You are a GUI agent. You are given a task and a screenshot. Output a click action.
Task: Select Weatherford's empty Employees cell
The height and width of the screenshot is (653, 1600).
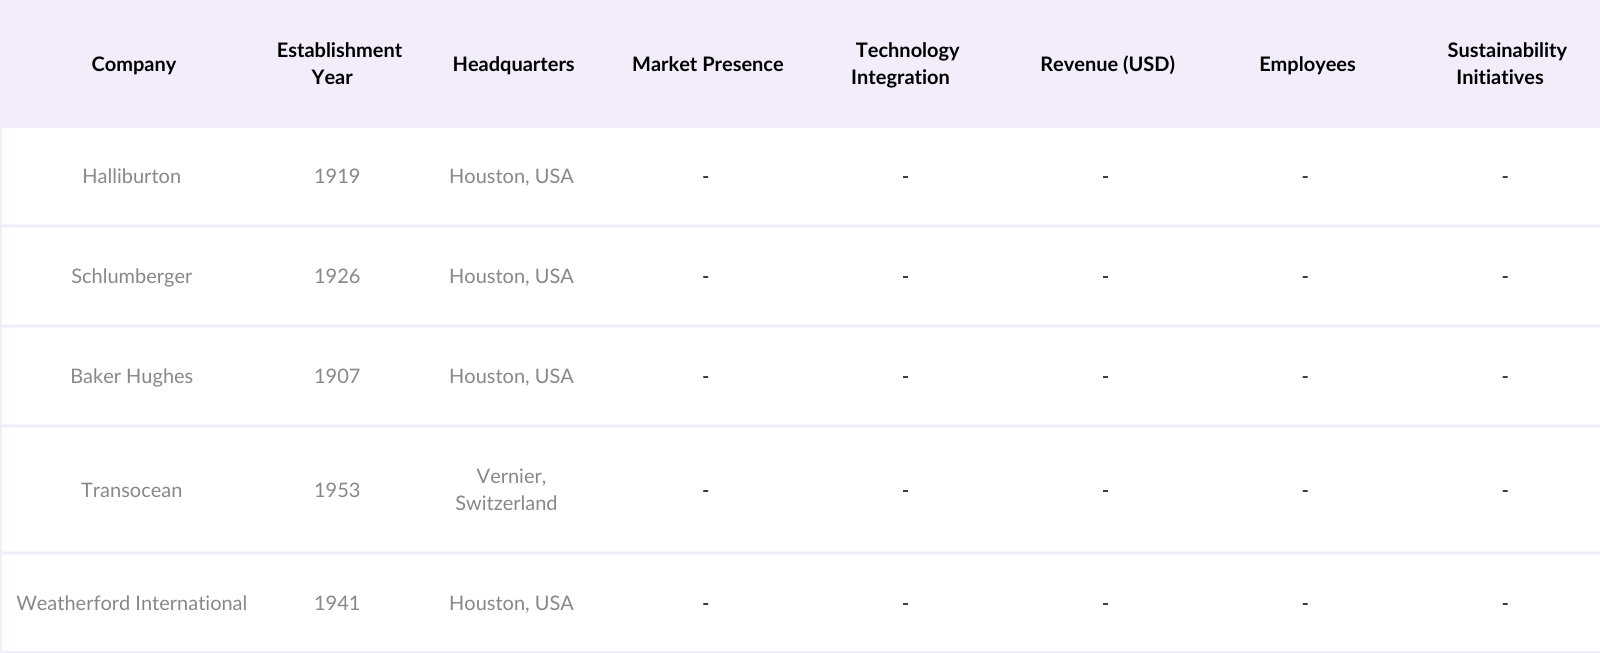[1305, 603]
